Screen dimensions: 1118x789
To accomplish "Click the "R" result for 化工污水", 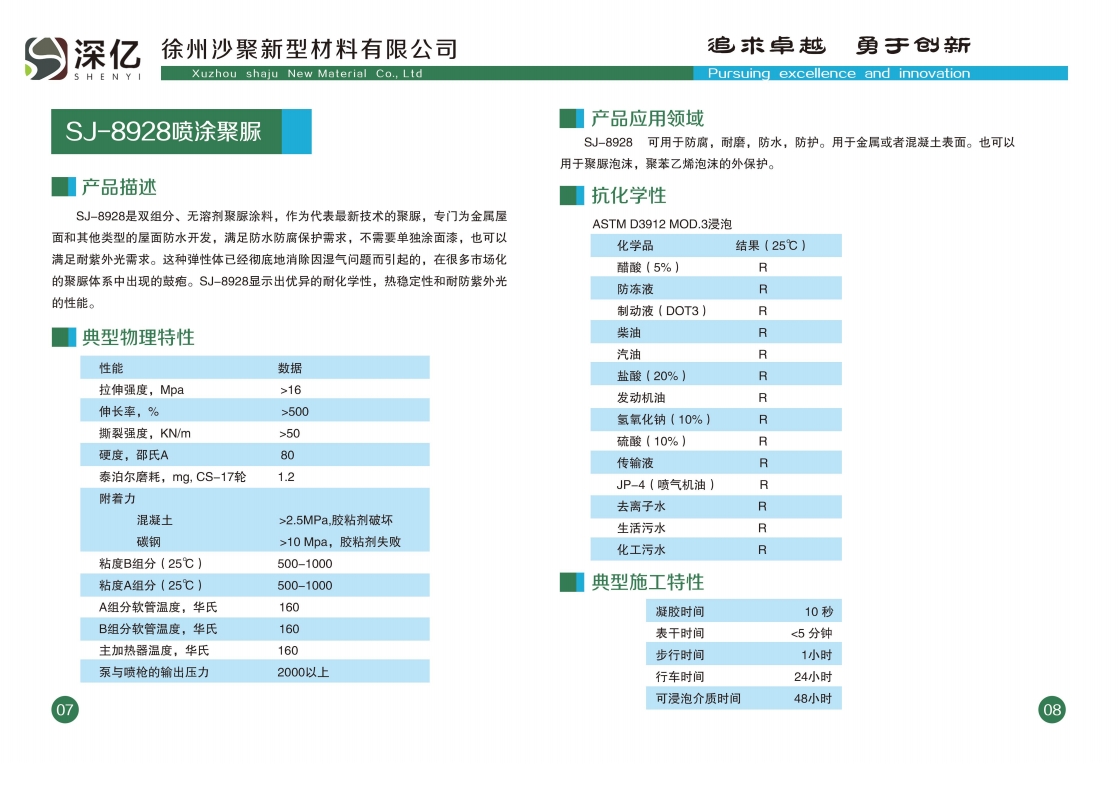I will pyautogui.click(x=762, y=550).
